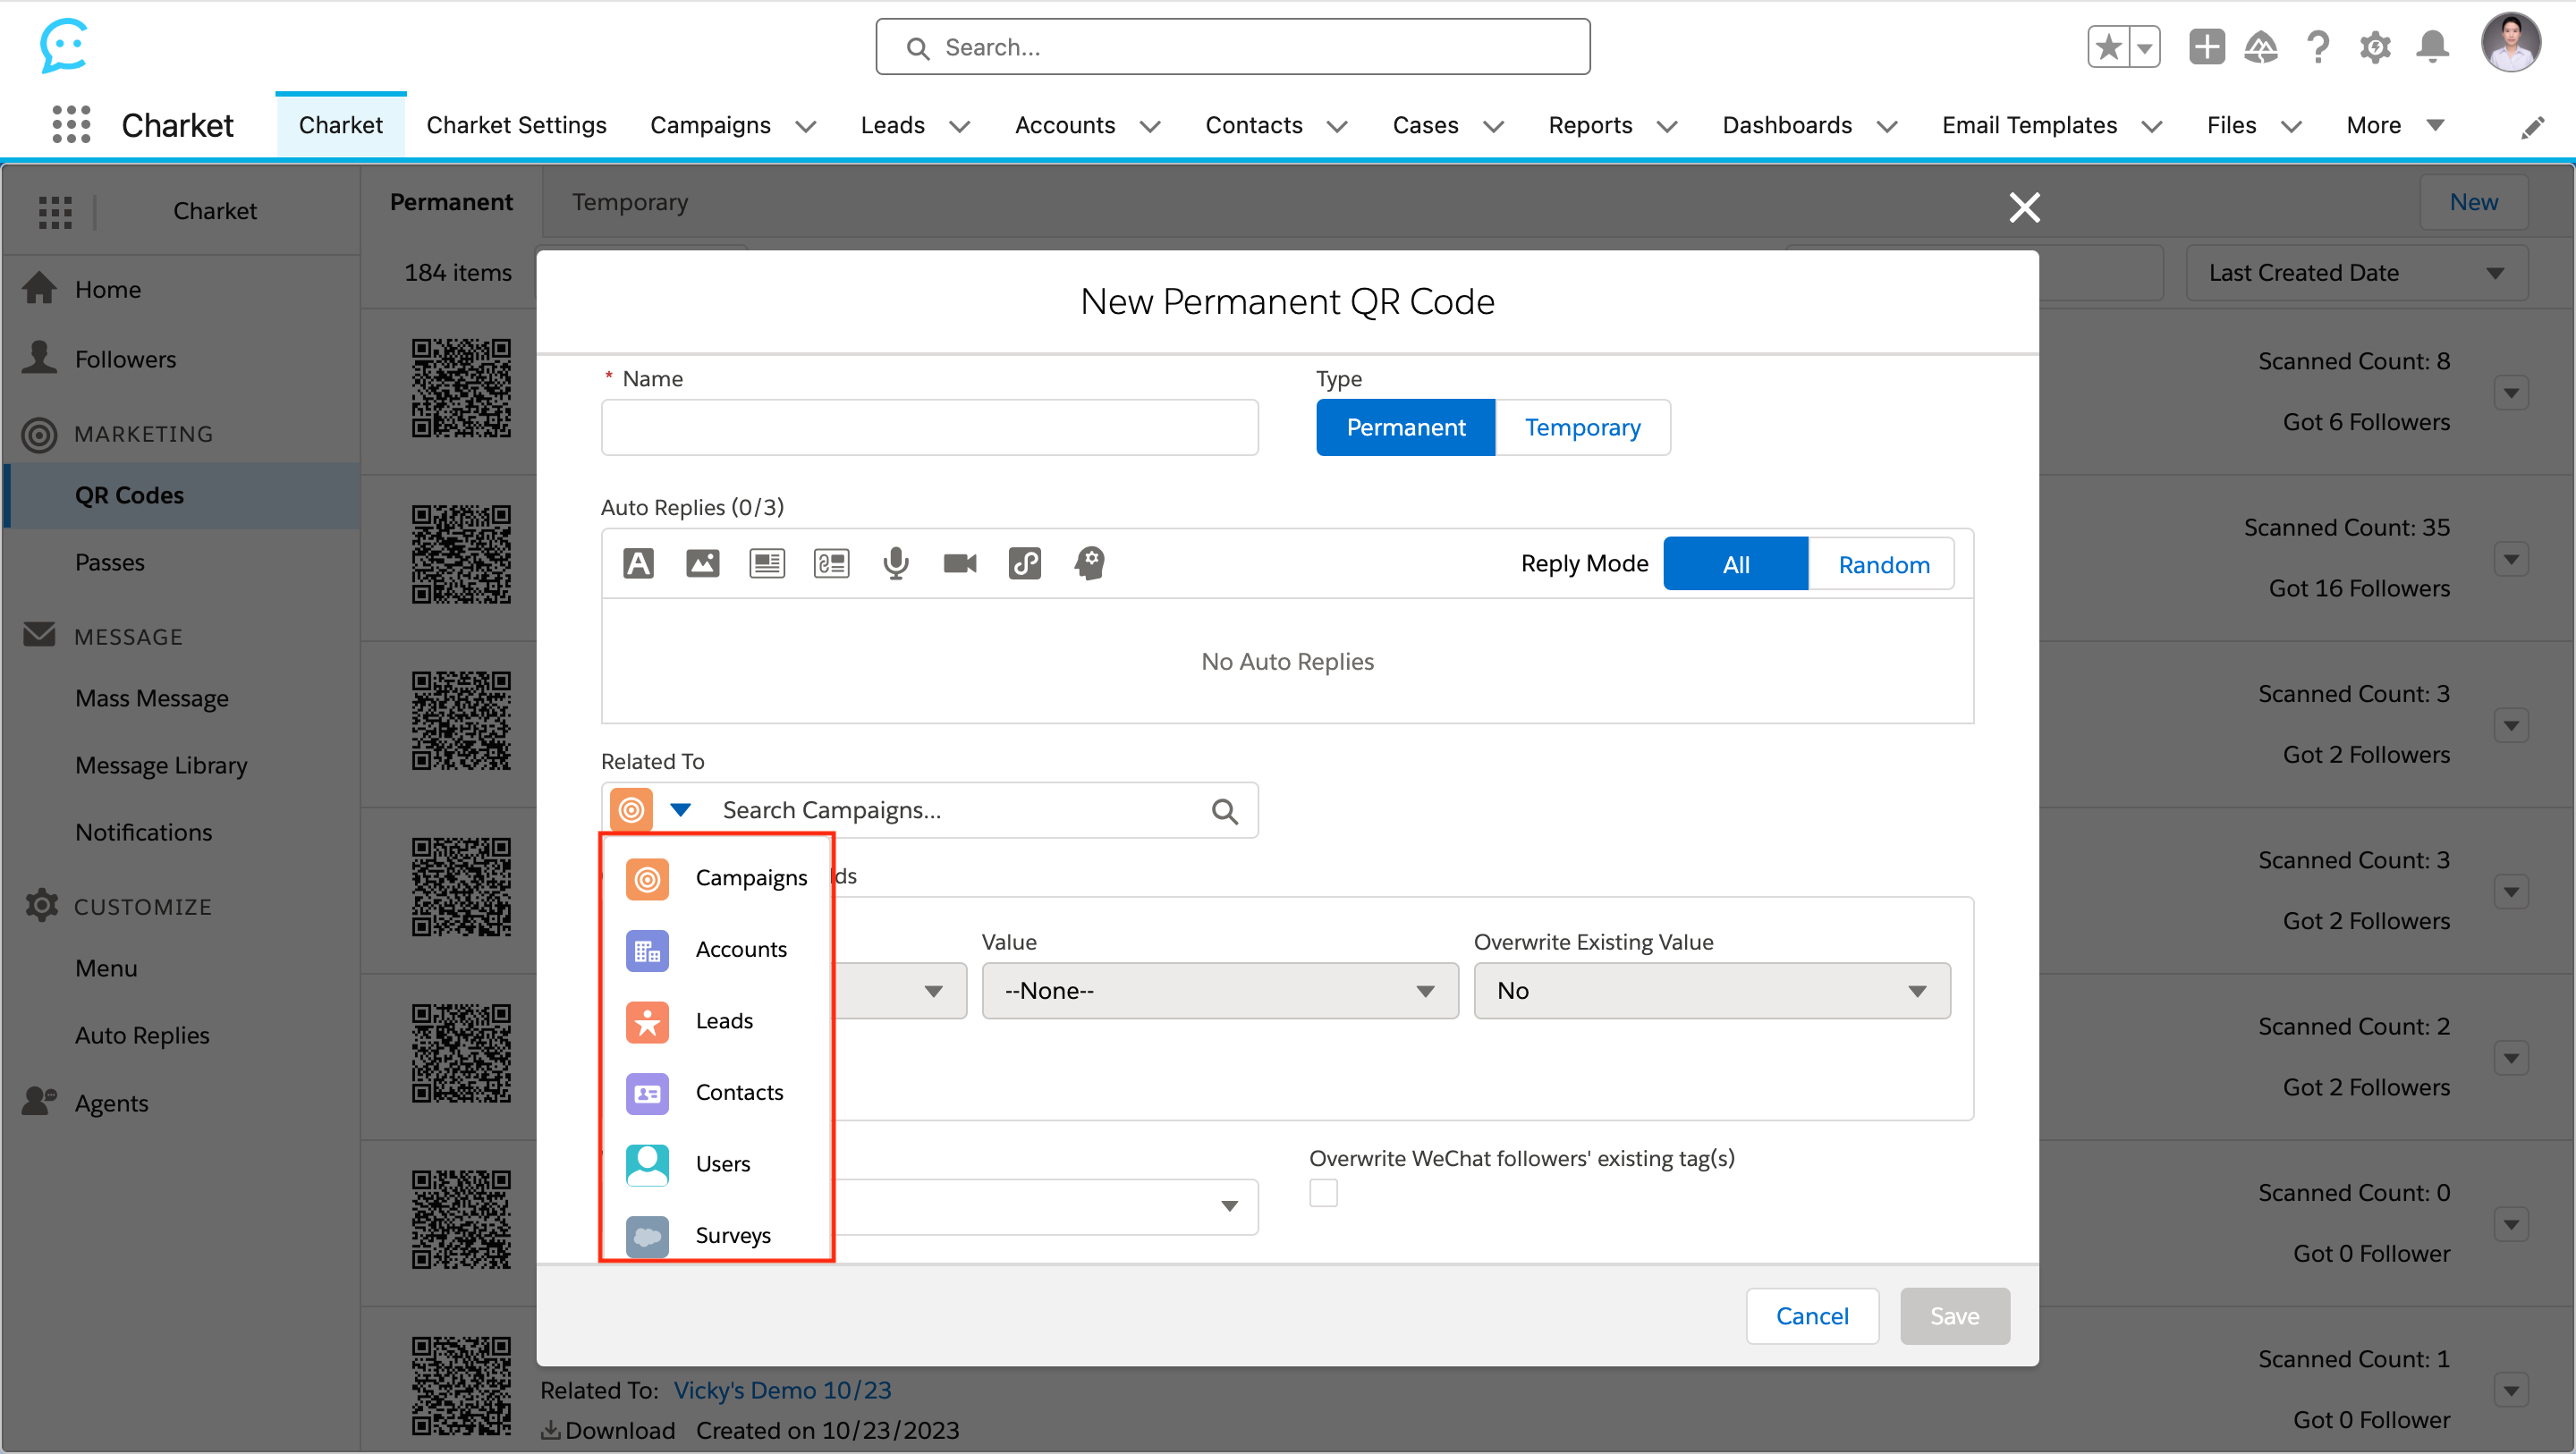Add a video auto reply
Viewport: 2576px width, 1454px height.
click(x=960, y=564)
